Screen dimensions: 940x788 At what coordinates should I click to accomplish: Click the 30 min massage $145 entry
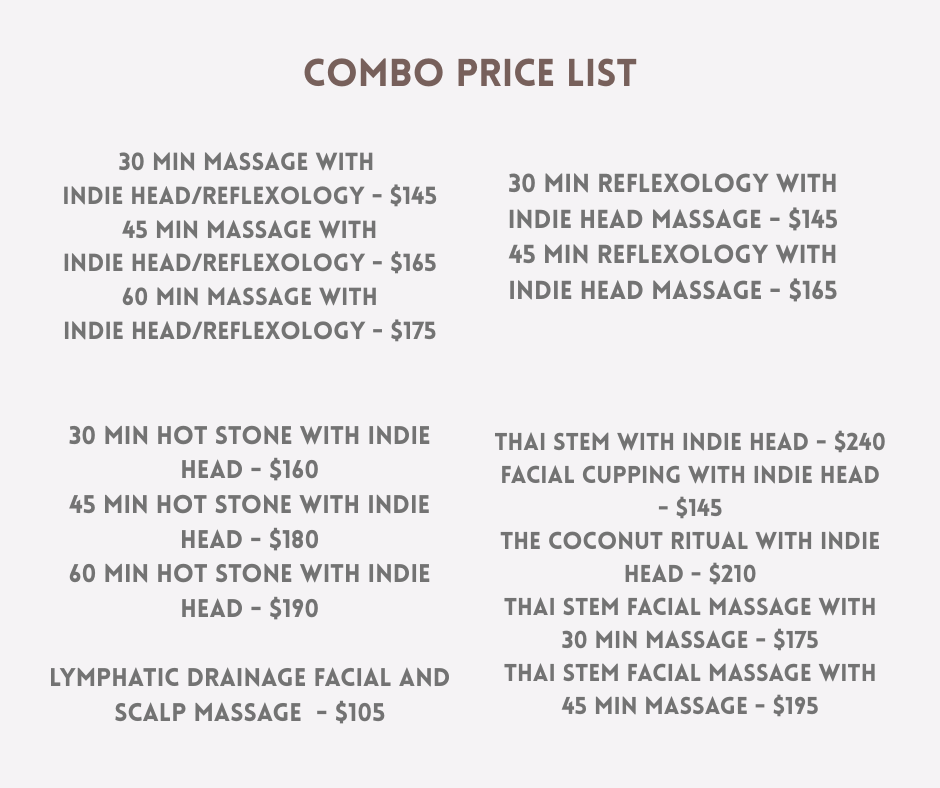pyautogui.click(x=249, y=178)
